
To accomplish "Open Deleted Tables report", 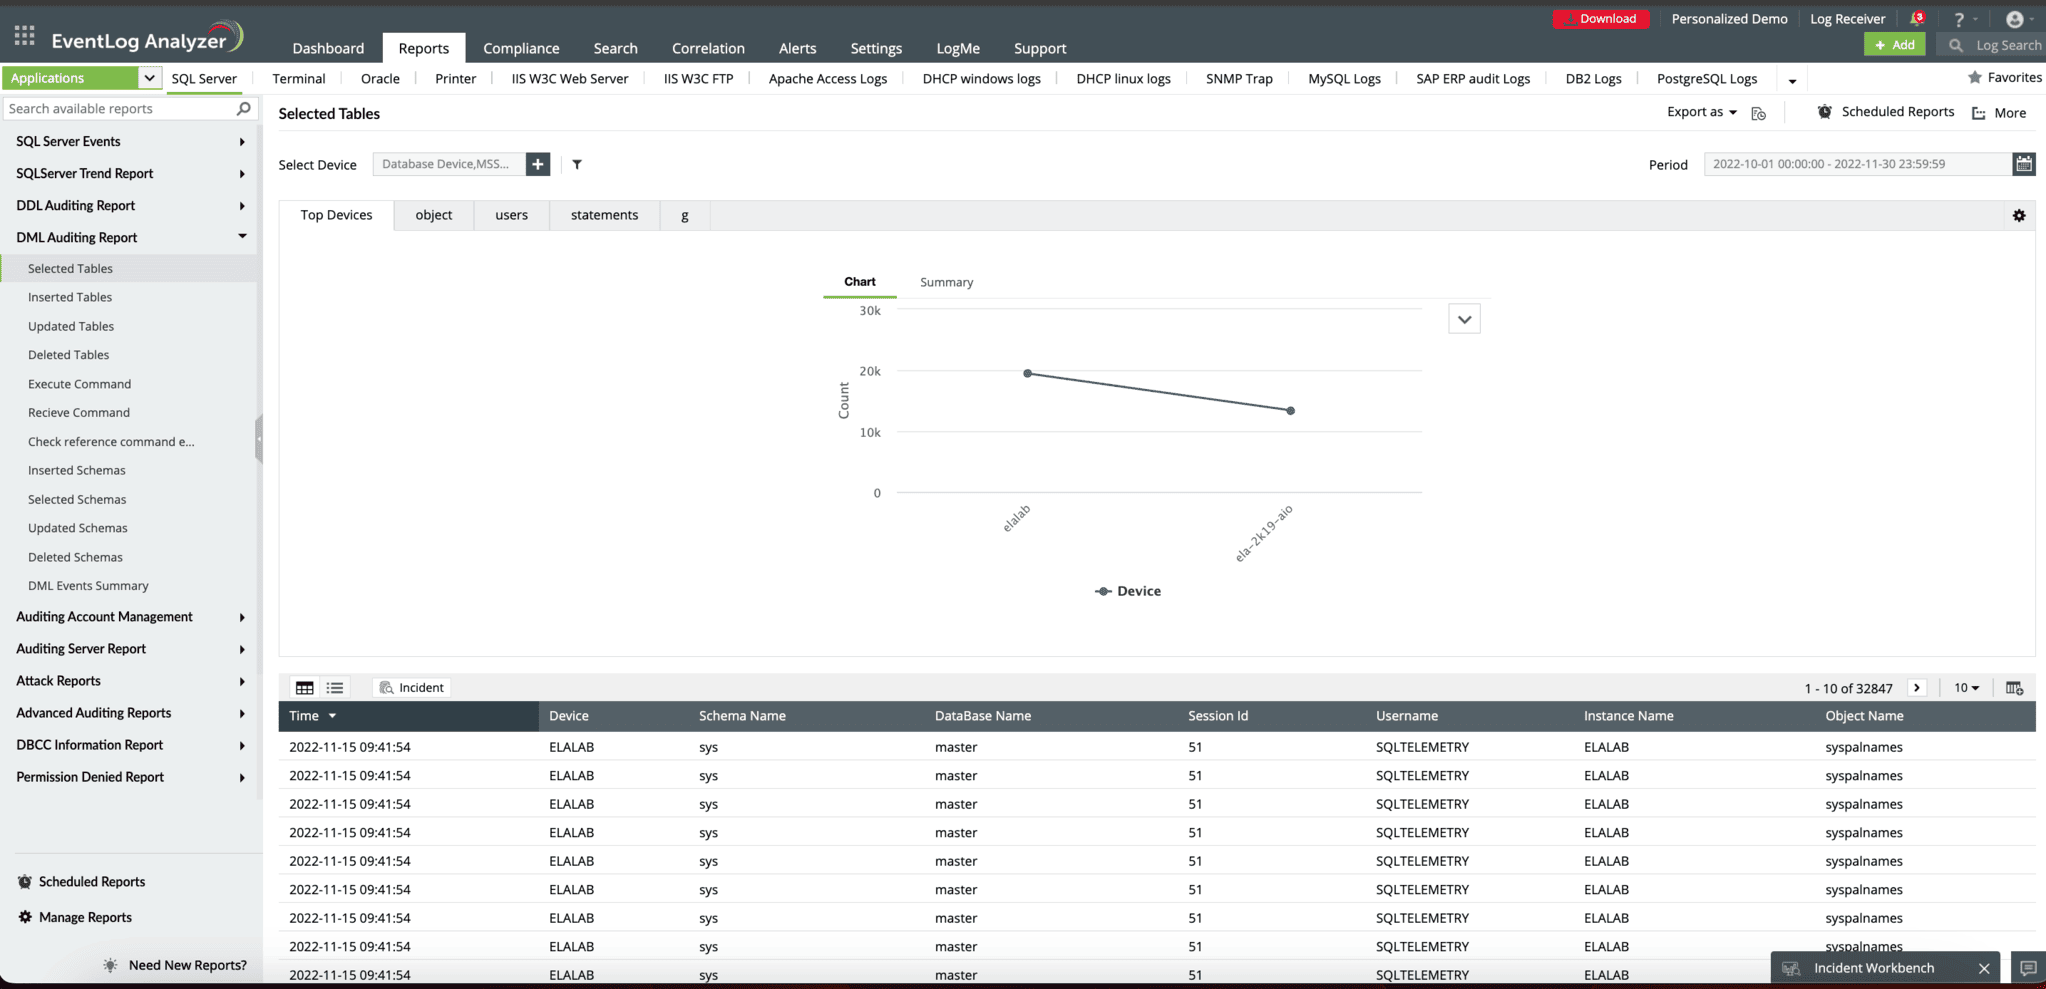I will 68,355.
